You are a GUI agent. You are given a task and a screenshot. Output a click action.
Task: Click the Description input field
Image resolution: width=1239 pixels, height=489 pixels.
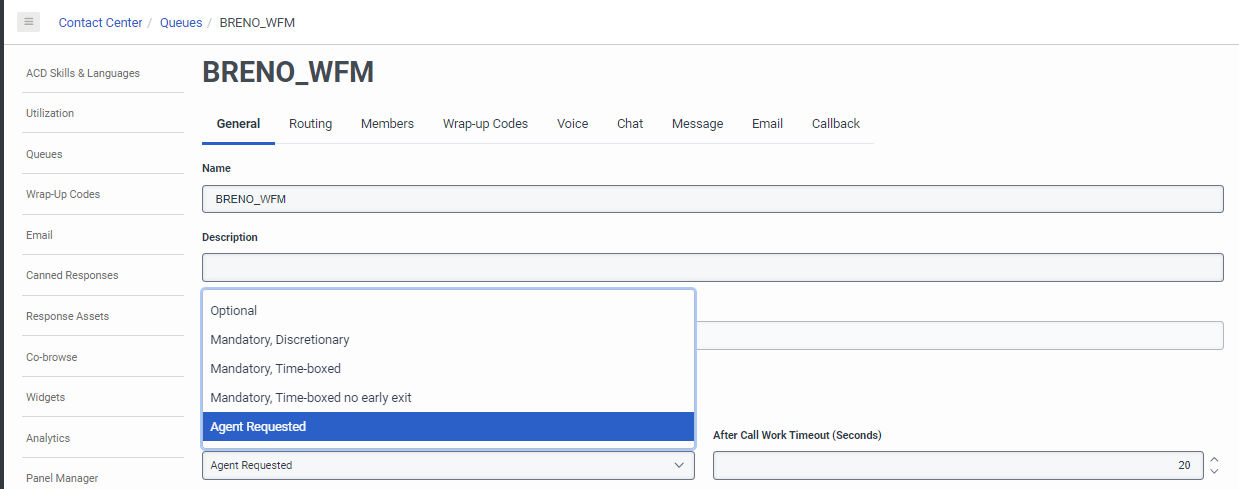(712, 268)
